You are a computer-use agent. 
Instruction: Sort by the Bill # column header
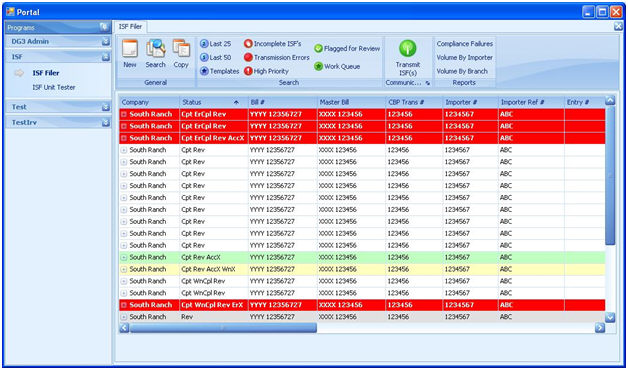283,103
